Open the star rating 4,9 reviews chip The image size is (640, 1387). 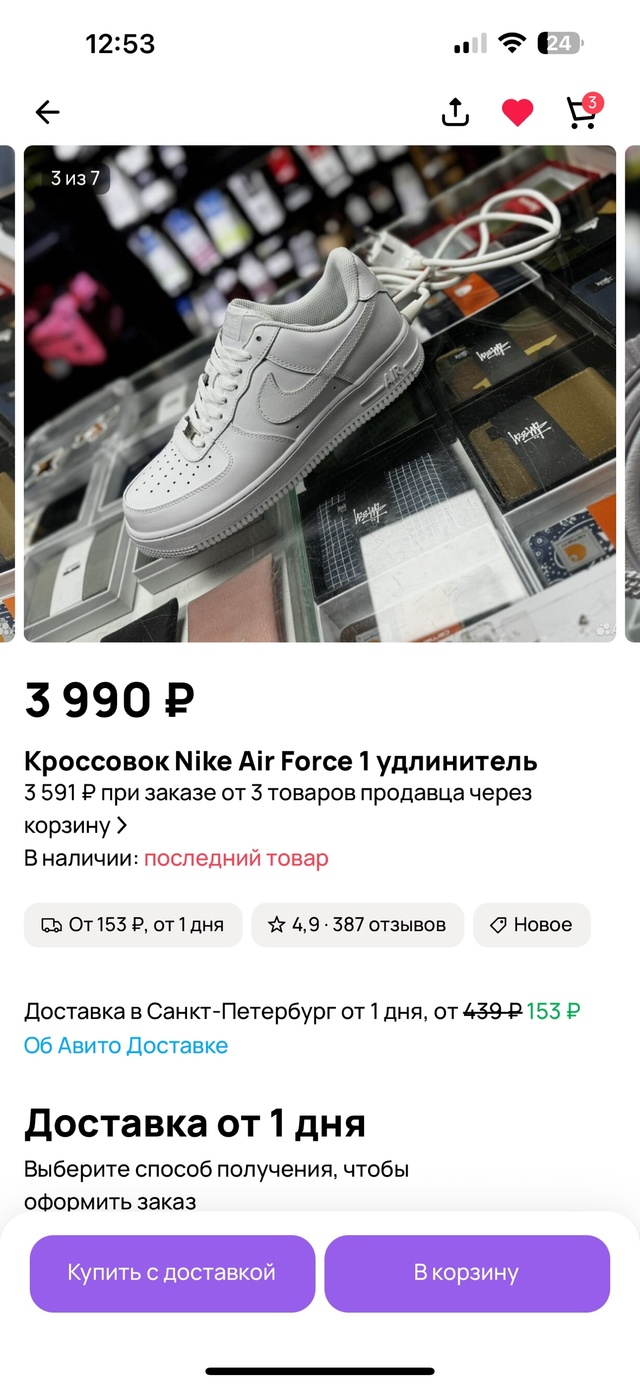pyautogui.click(x=357, y=925)
